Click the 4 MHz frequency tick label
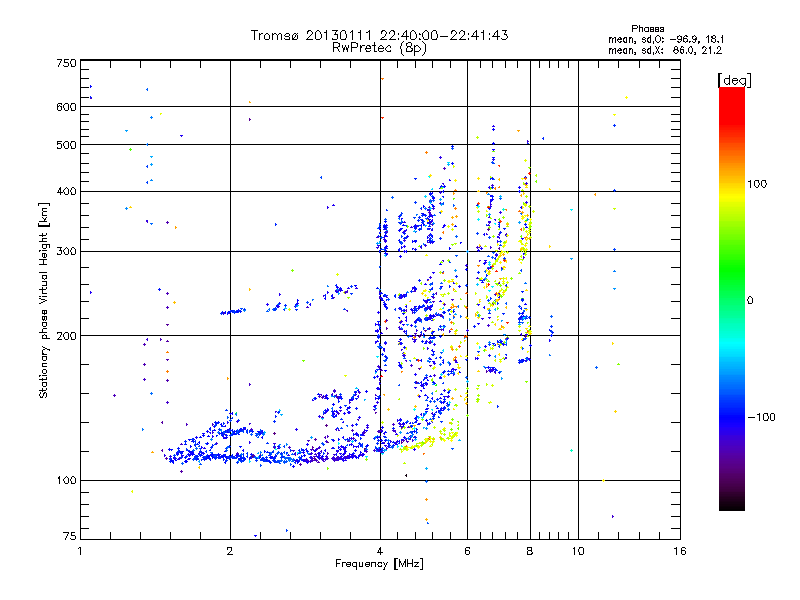This screenshot has height=600, width=800. (380, 551)
